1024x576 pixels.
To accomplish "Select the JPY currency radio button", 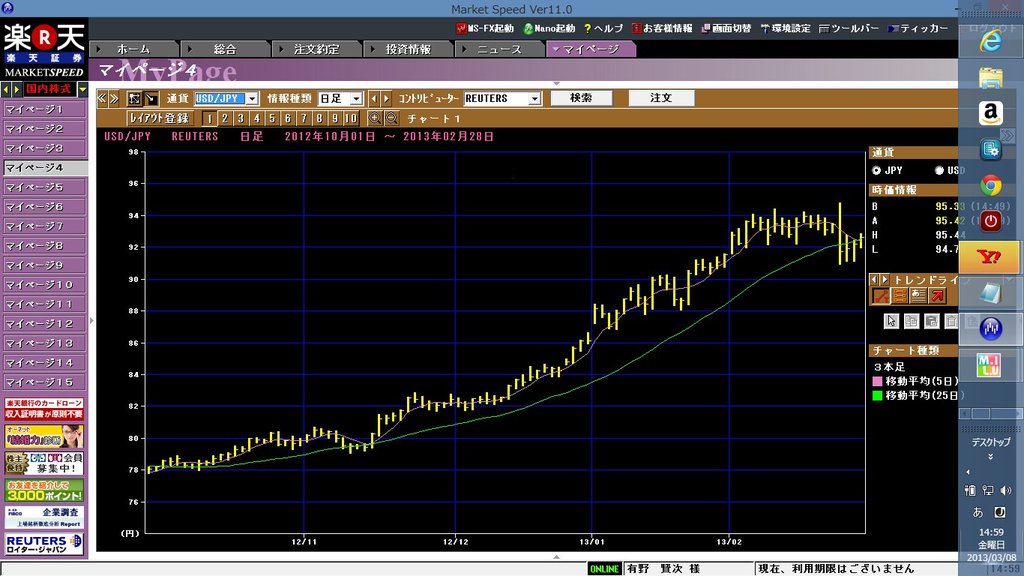I will [877, 170].
